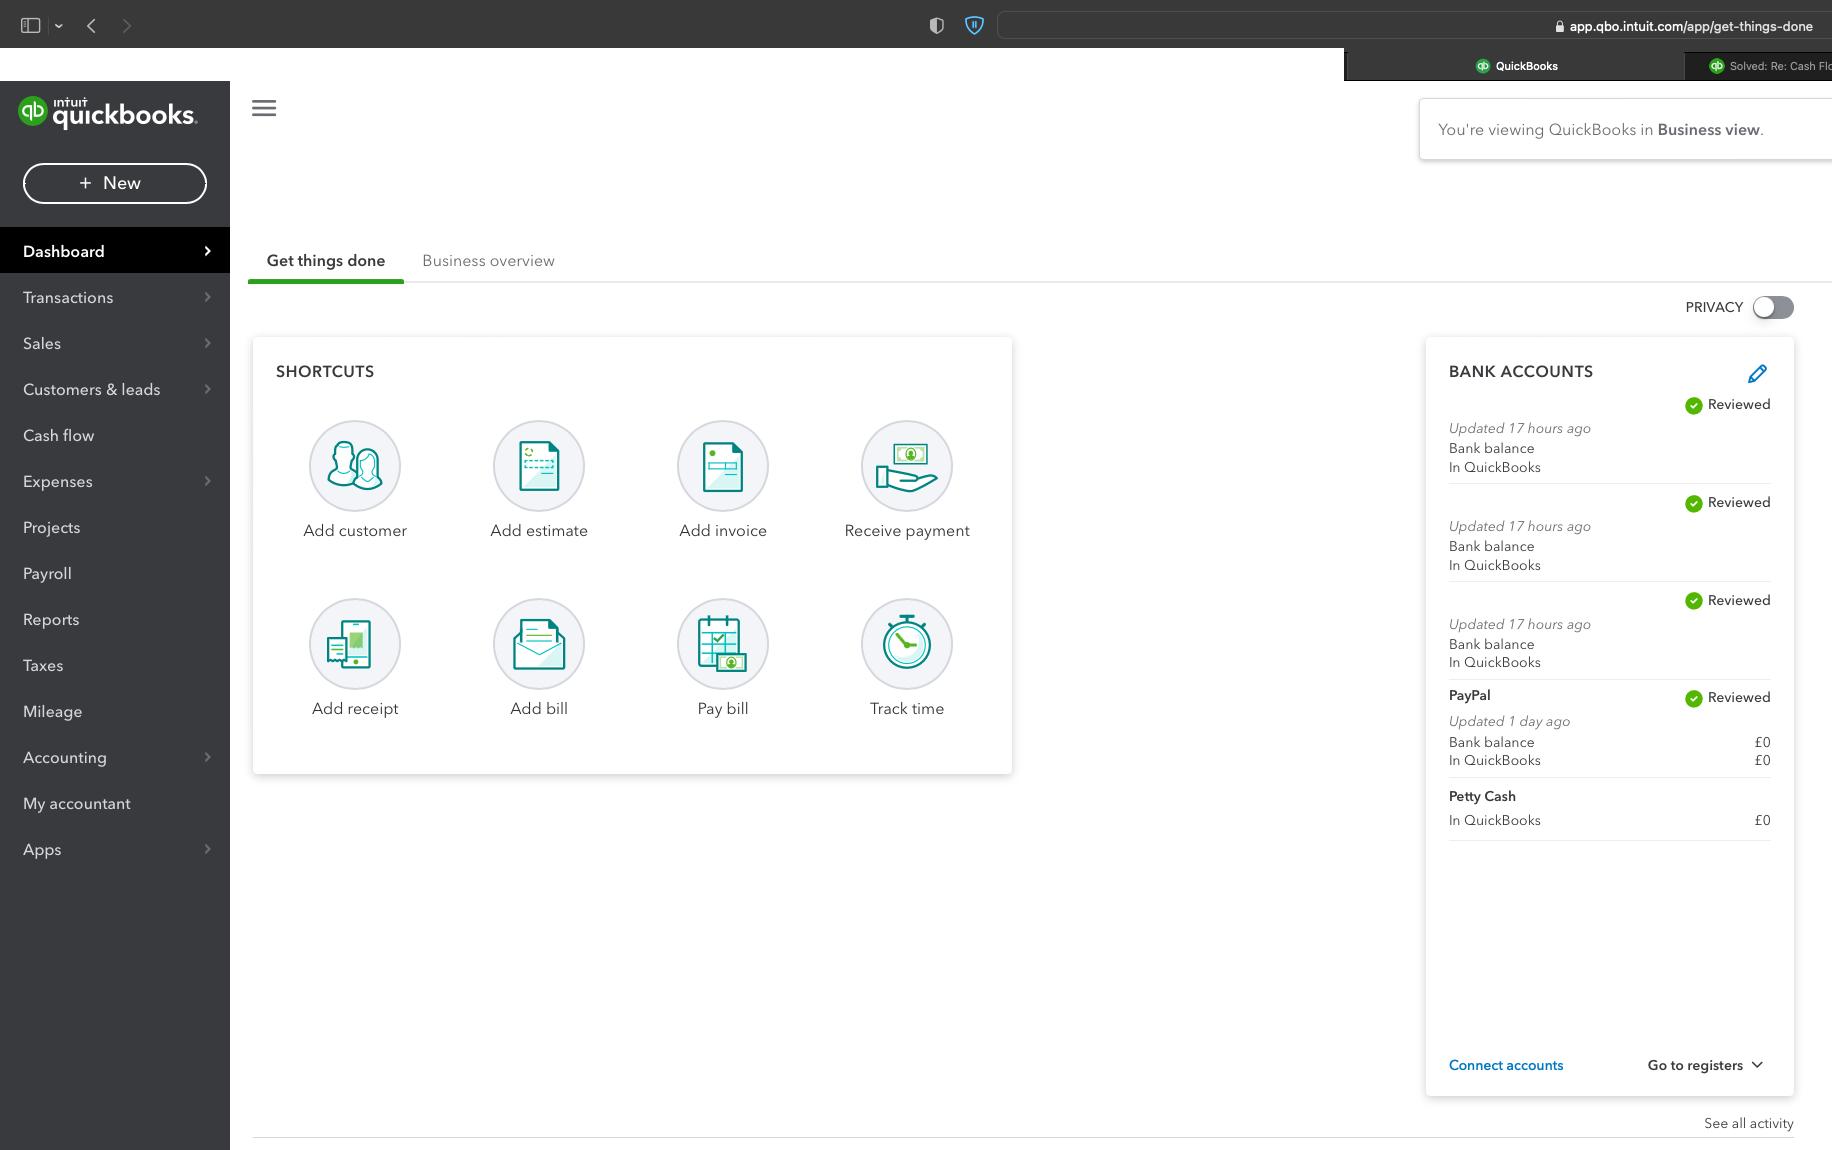Screen dimensions: 1832x1150
Task: Click the + New button
Action: point(115,183)
